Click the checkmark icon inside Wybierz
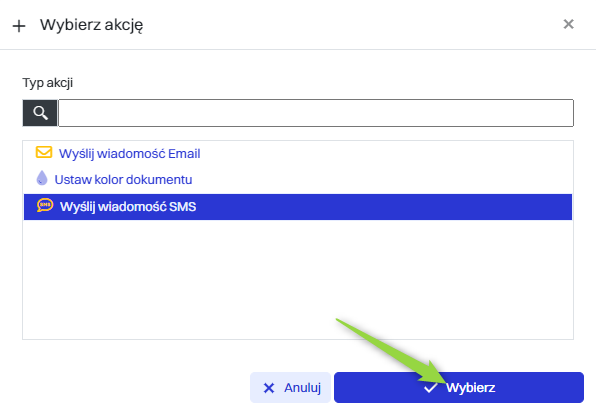596x414 pixels. (431, 388)
